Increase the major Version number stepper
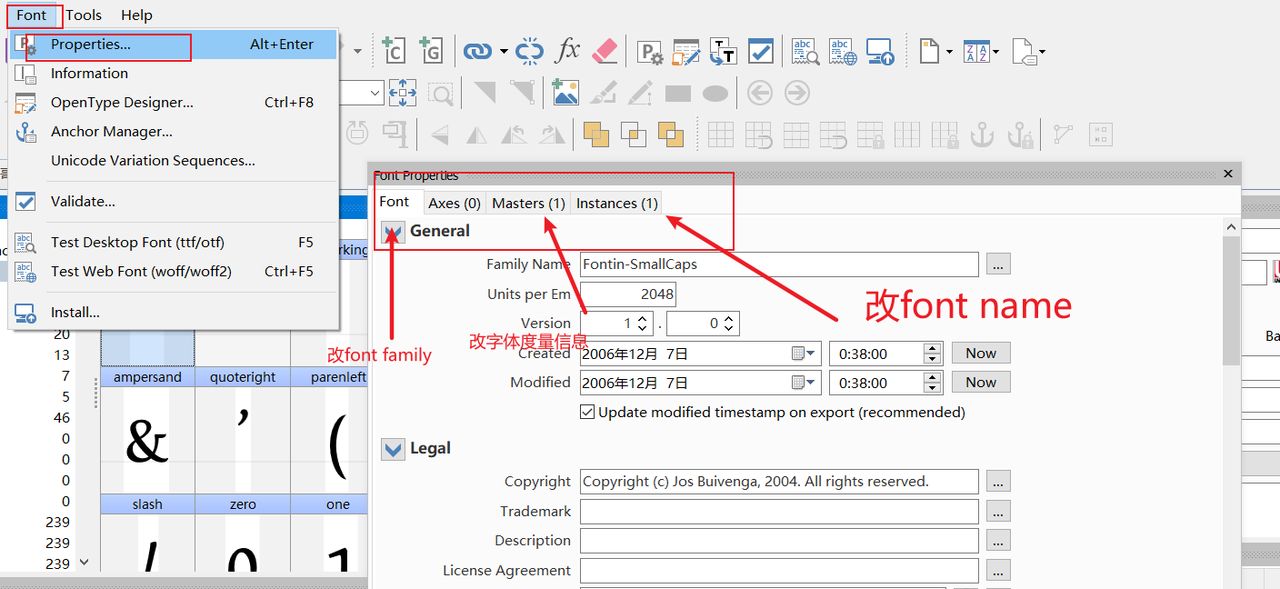 (643, 318)
